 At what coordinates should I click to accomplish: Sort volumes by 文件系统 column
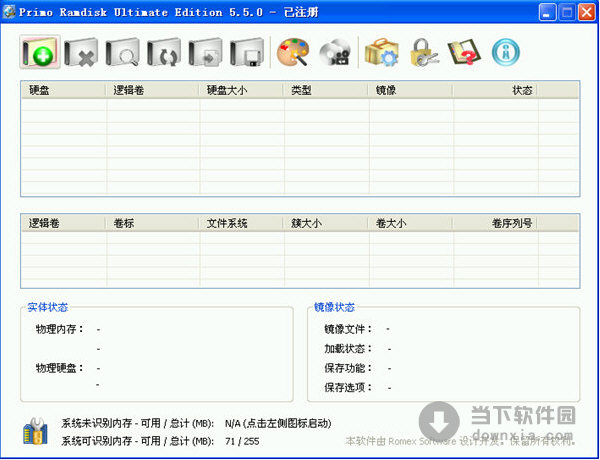241,223
